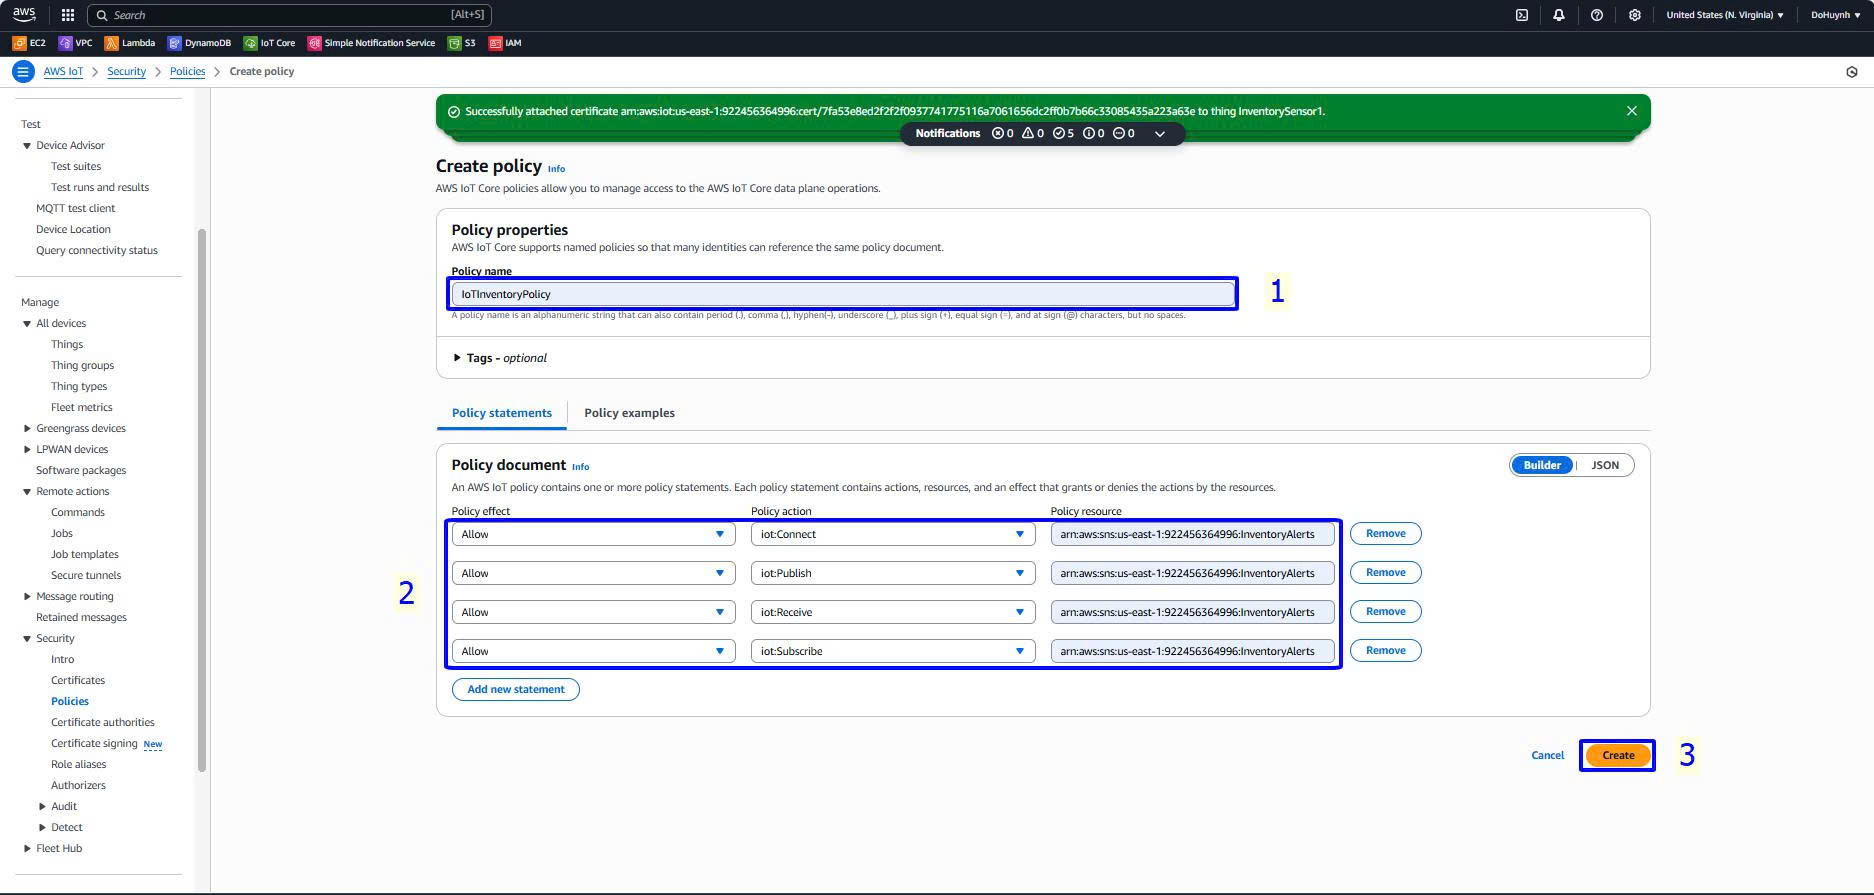Switch to the Policy examples tab
Viewport: 1874px width, 895px height.
point(629,413)
